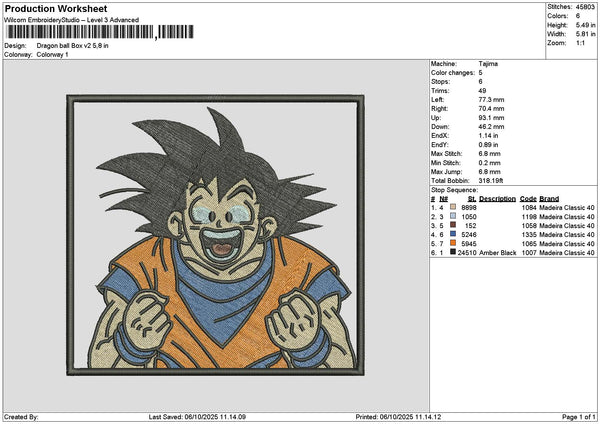Select the Wilcom EmbroideryStudio Level 3 Advanced text
Screen dimensions: 600x424
(x=72, y=20)
